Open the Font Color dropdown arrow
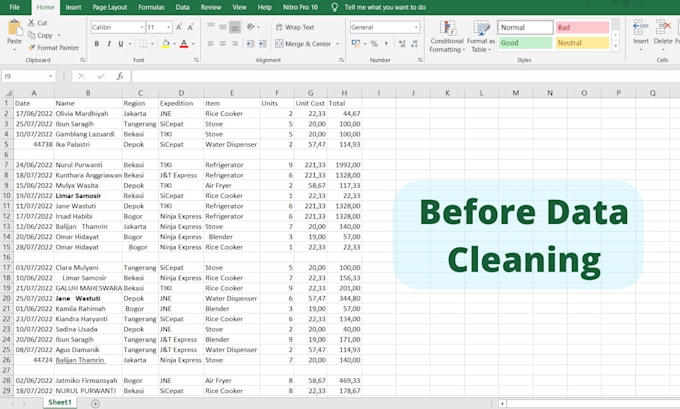680x409 pixels. (193, 44)
